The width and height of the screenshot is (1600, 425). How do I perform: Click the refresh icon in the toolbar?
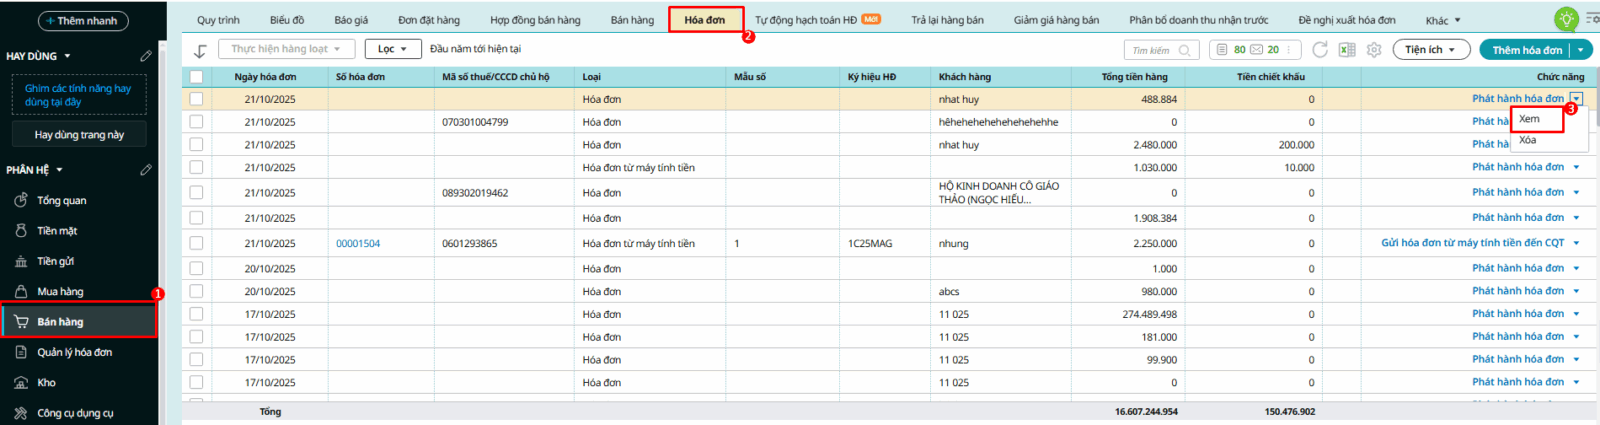[1320, 50]
